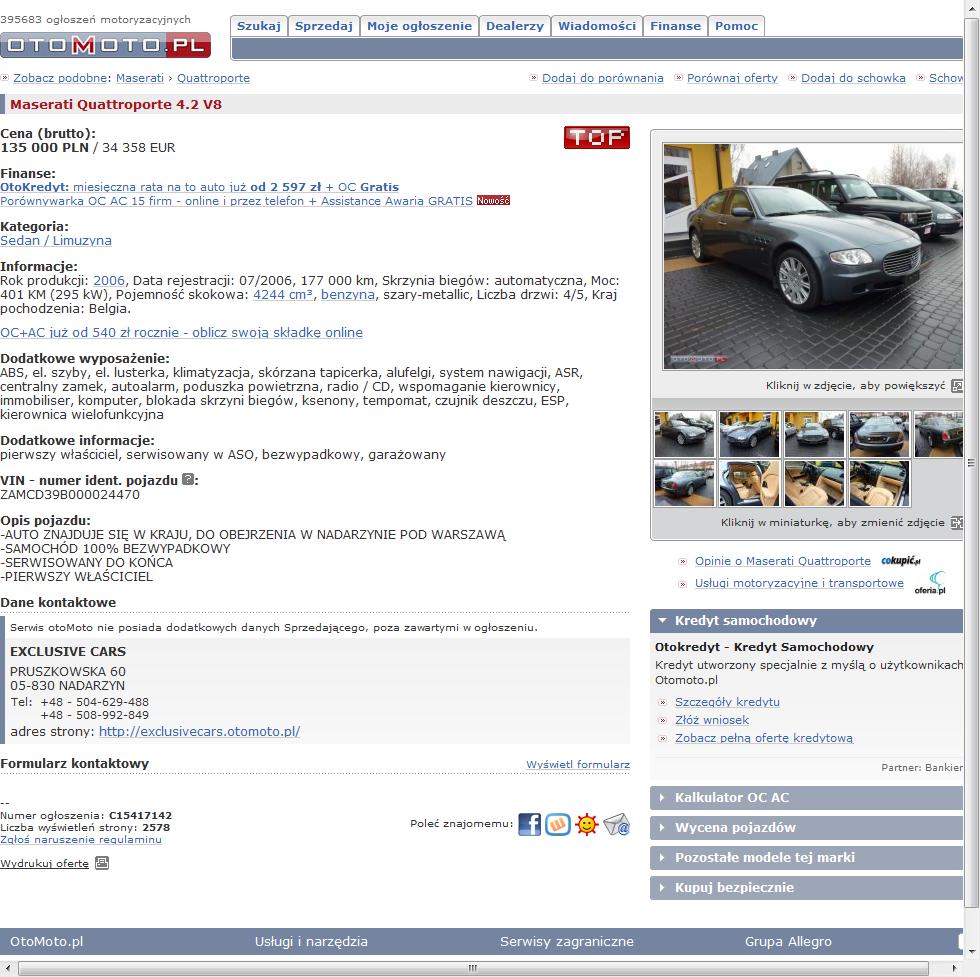Screen dimensions: 980x977
Task: Open the Pomoc tab
Action: coord(736,26)
